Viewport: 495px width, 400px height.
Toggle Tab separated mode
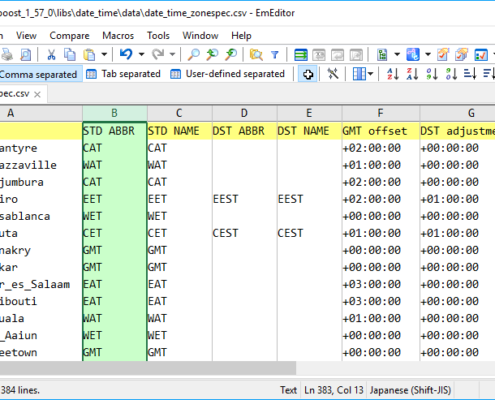[124, 74]
